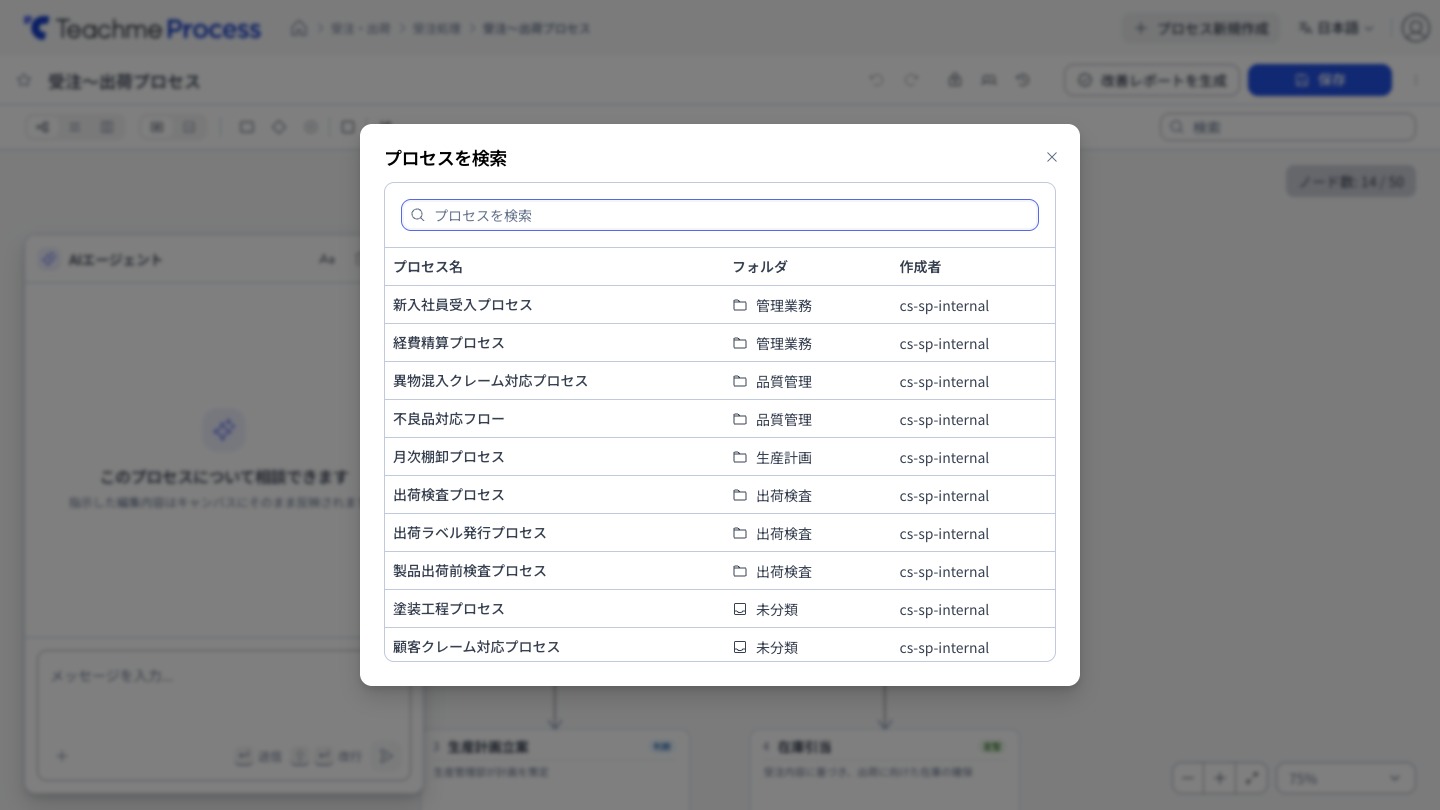Choose the 塗装工程プロセス entry

tap(720, 609)
